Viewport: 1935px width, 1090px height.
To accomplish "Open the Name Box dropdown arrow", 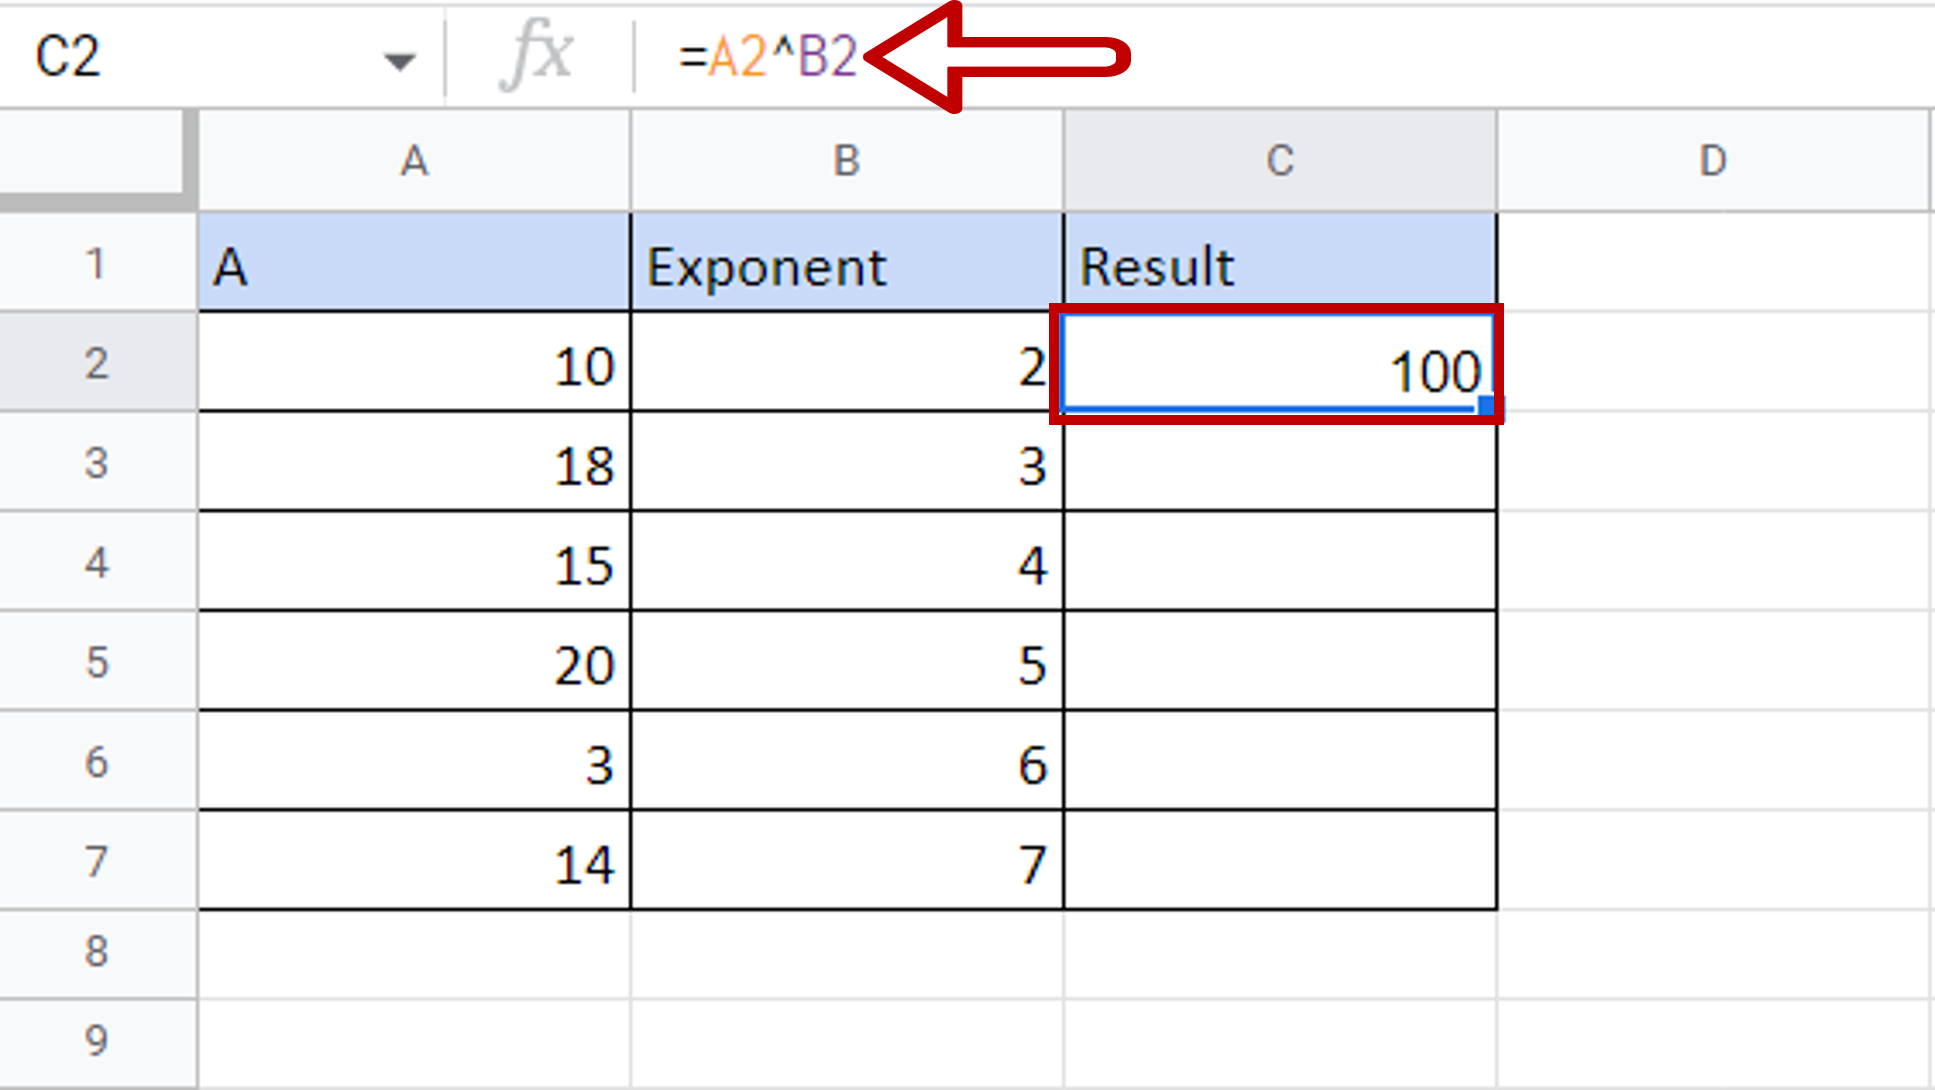I will pos(399,60).
